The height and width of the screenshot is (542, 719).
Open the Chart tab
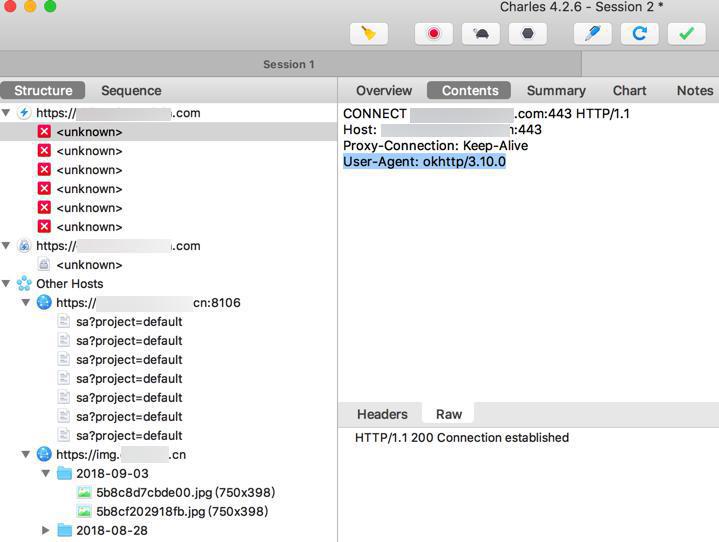click(x=630, y=90)
